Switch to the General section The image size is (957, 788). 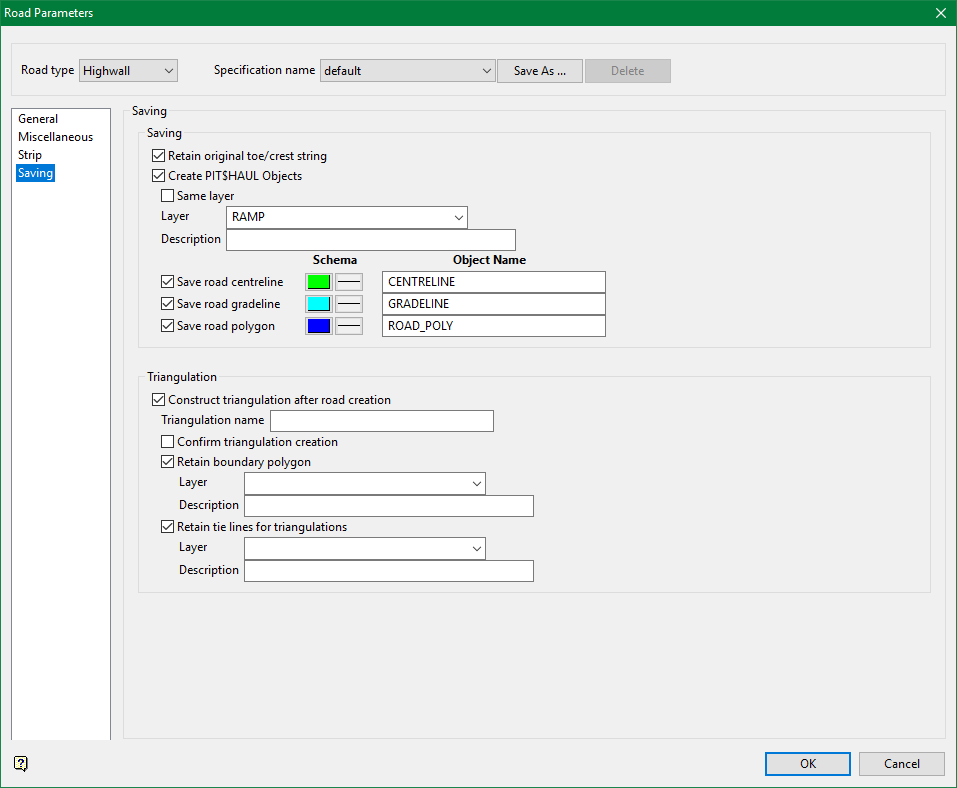click(38, 119)
